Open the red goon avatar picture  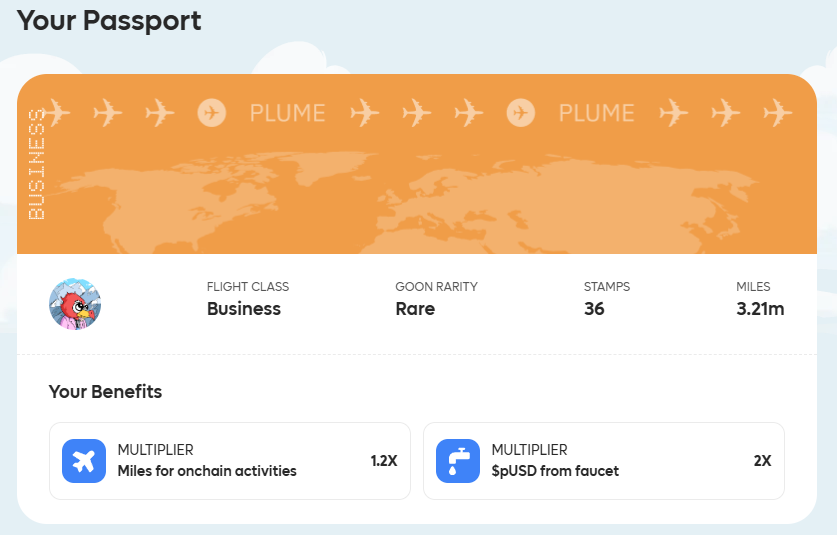point(75,304)
